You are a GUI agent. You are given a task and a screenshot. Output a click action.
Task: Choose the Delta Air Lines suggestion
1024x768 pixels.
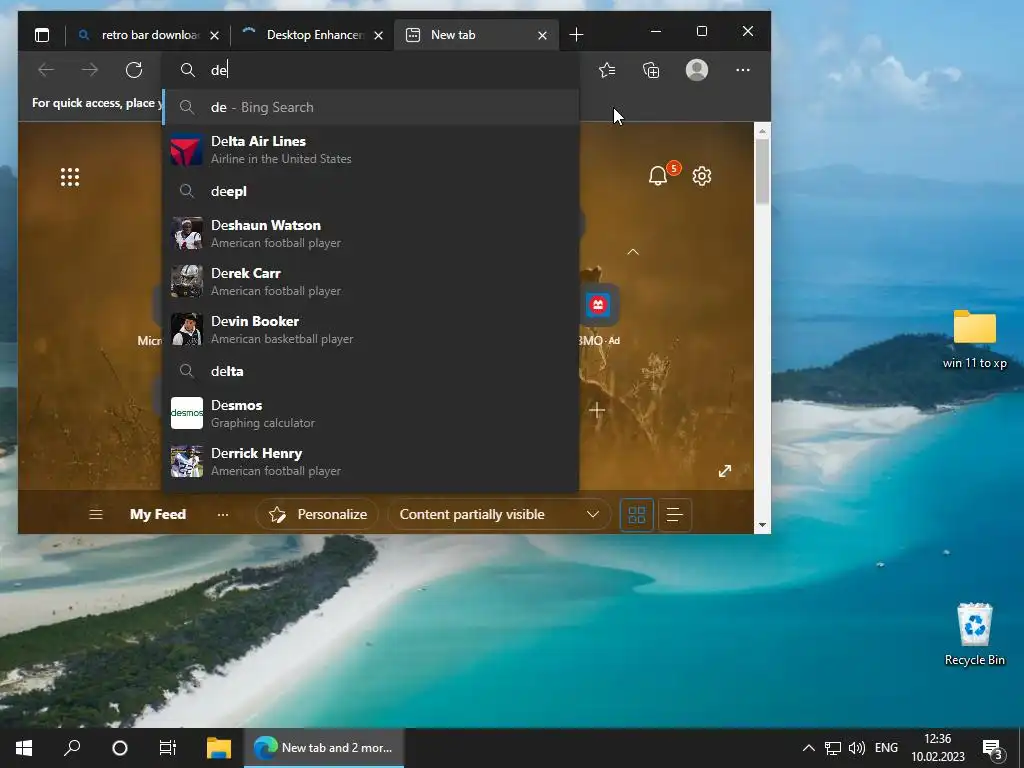[371, 150]
